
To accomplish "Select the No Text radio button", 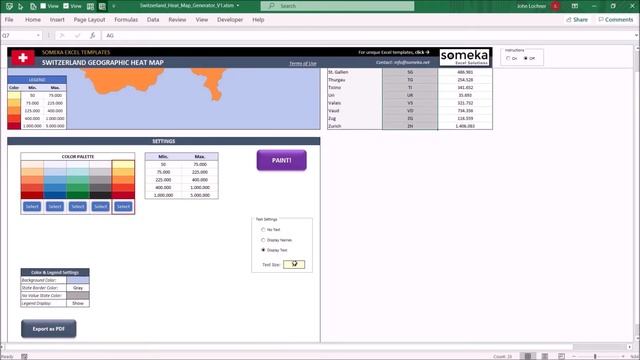I will (263, 230).
